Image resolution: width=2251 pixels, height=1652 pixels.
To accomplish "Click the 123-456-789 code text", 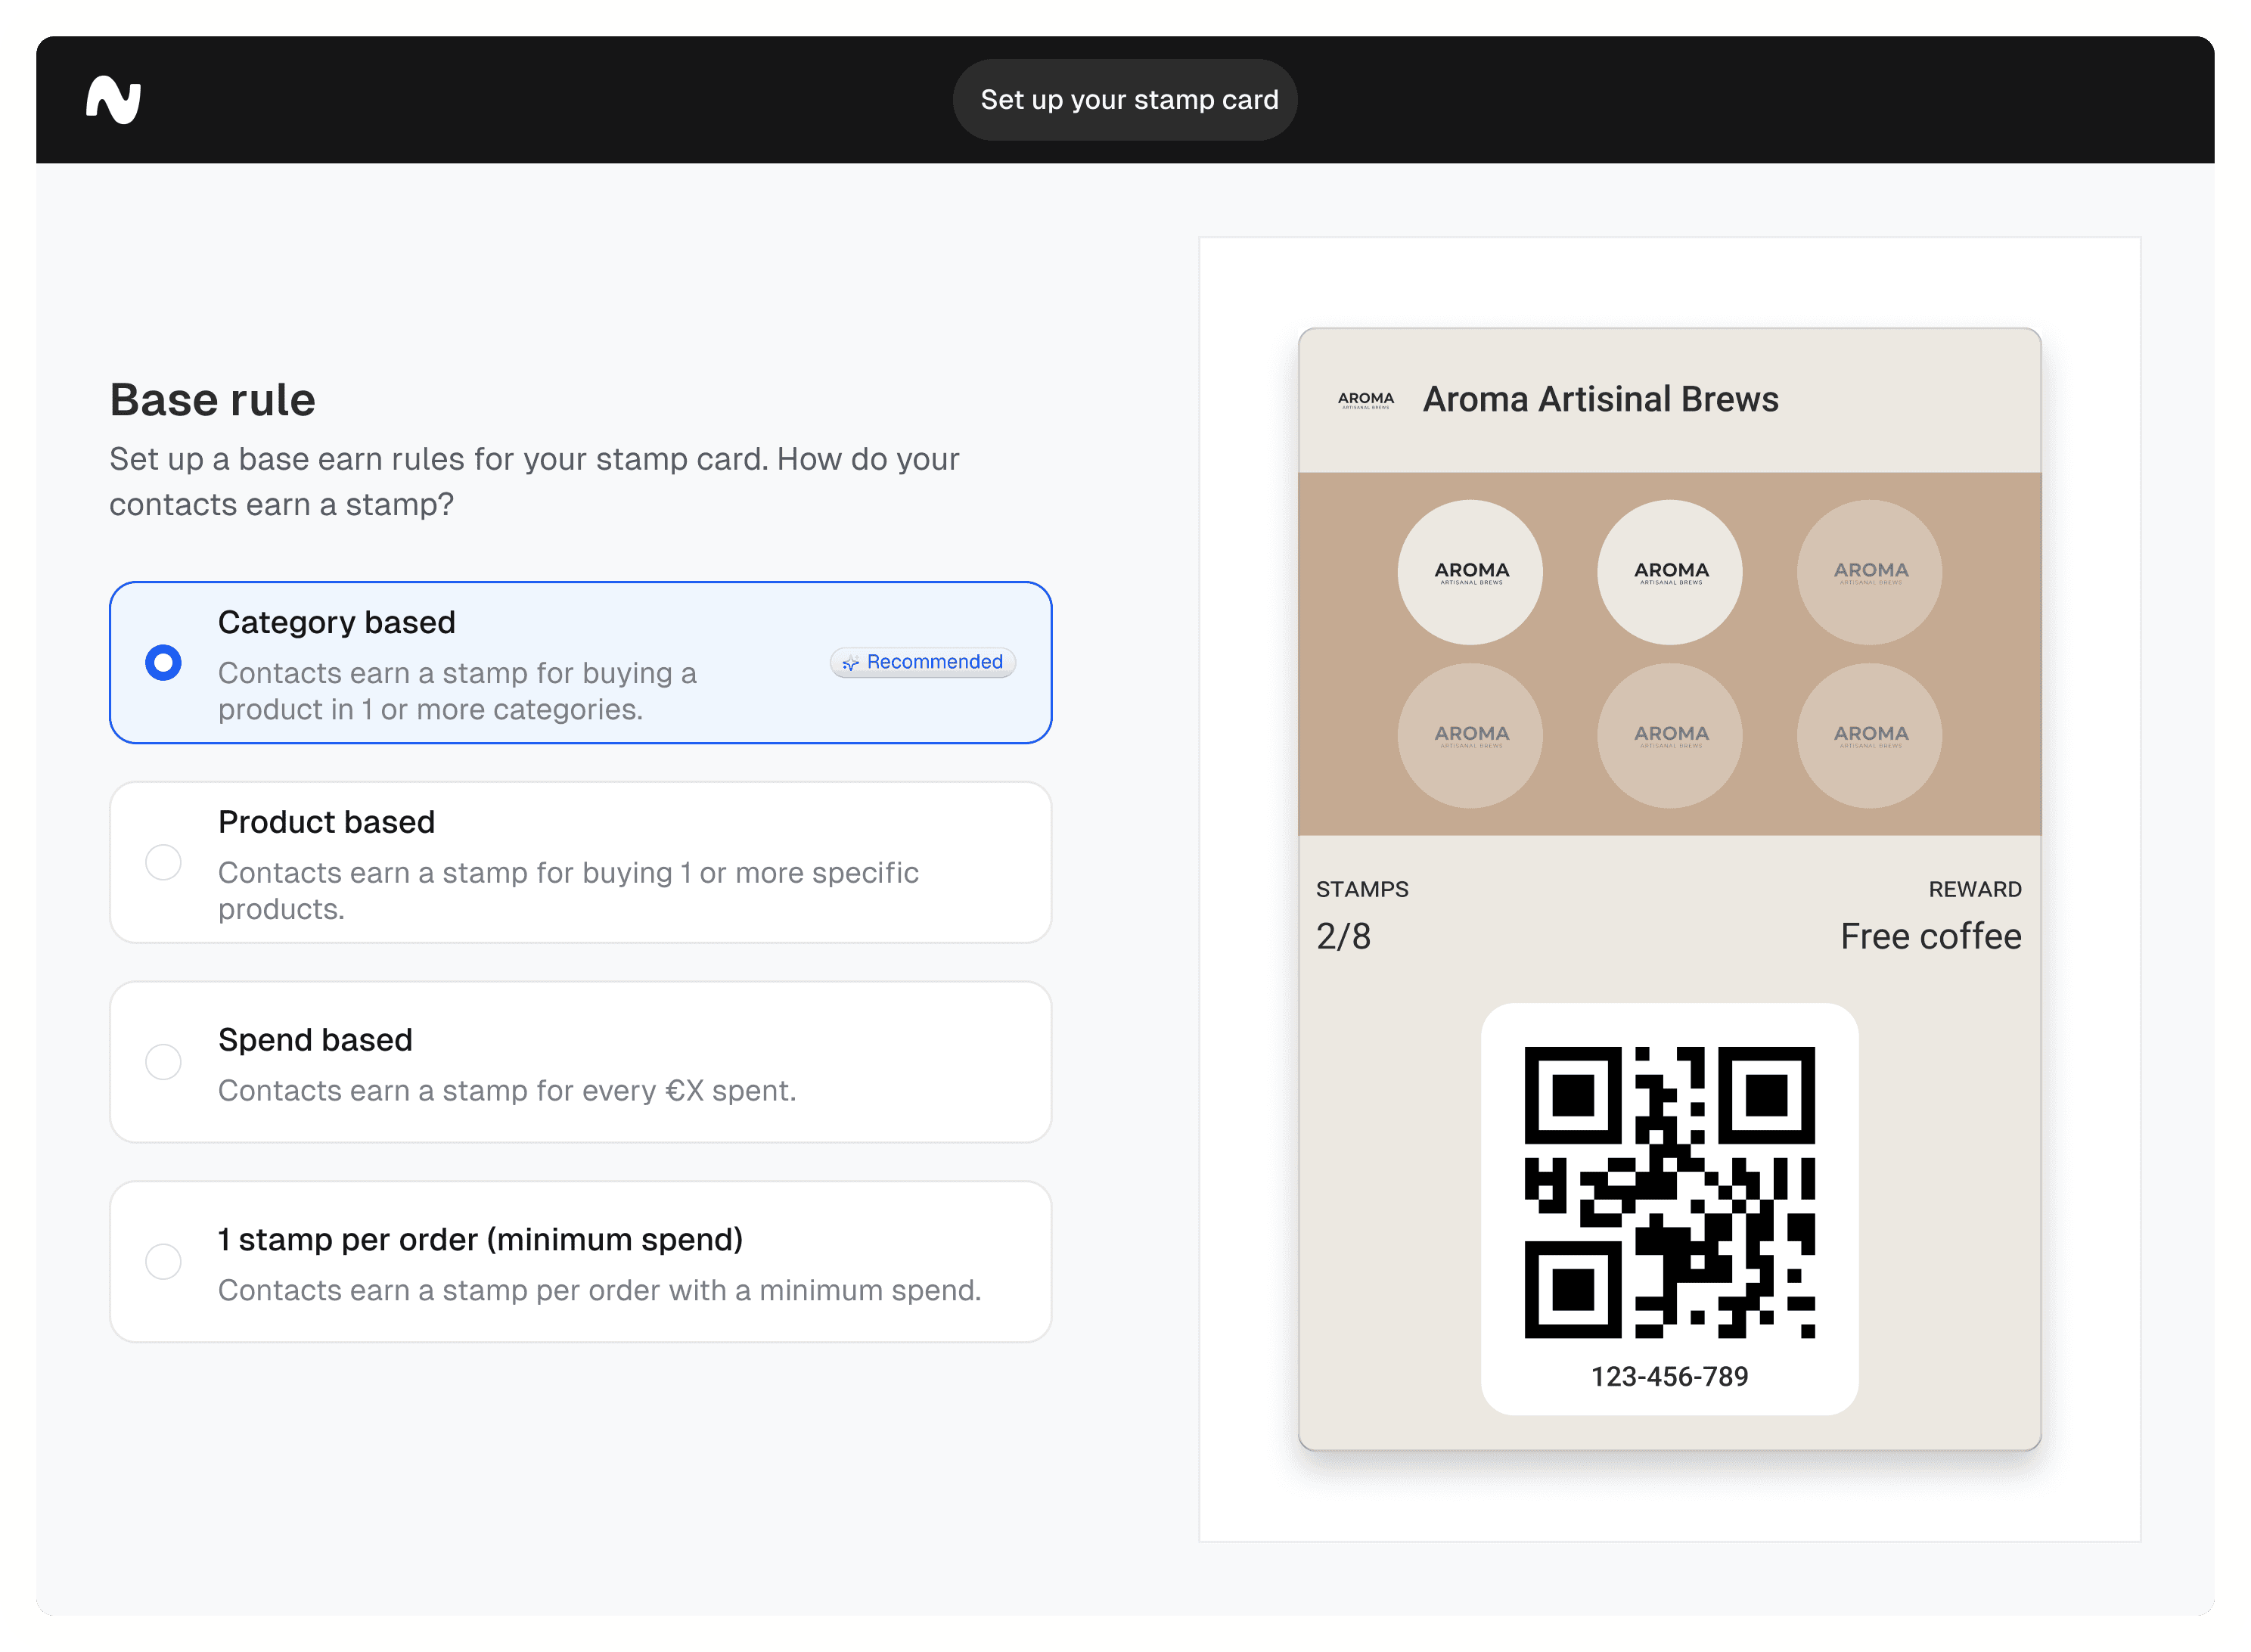I will tap(1669, 1376).
